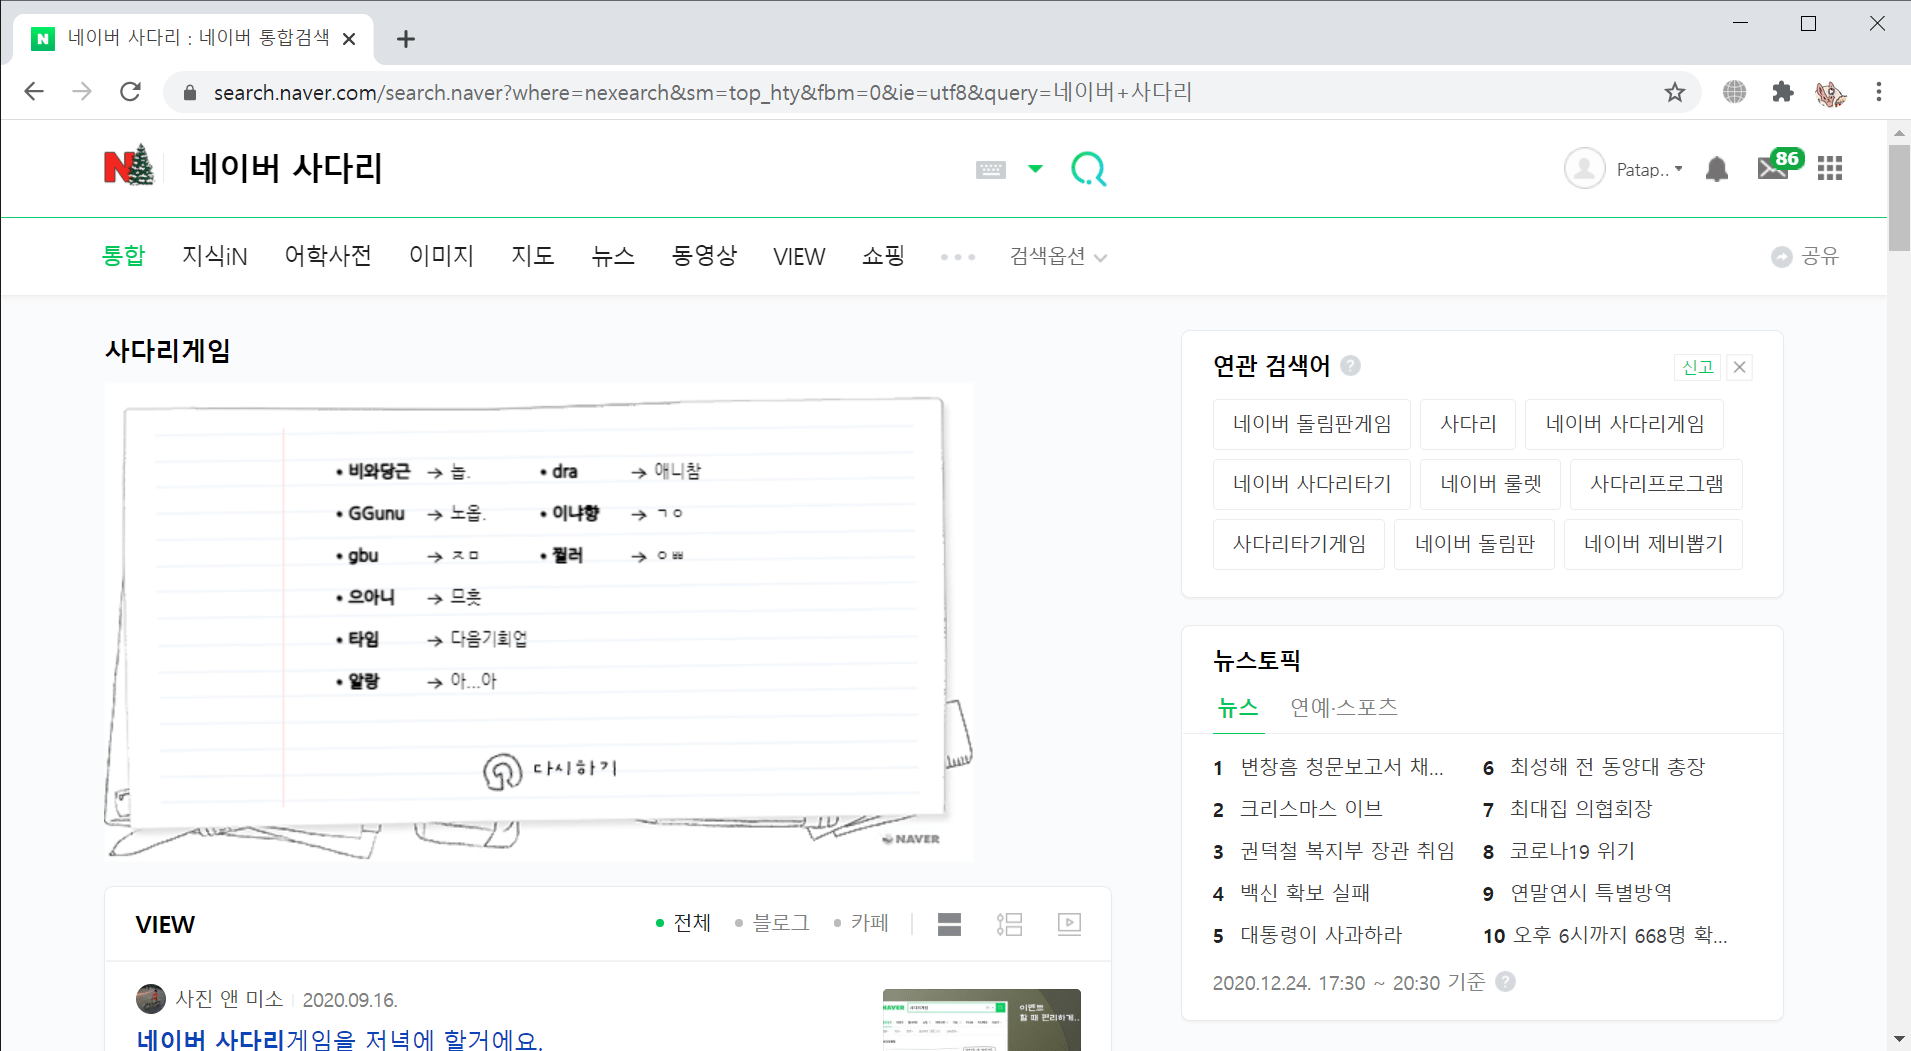The image size is (1911, 1051).
Task: Click the green search magnifier icon
Action: (x=1088, y=169)
